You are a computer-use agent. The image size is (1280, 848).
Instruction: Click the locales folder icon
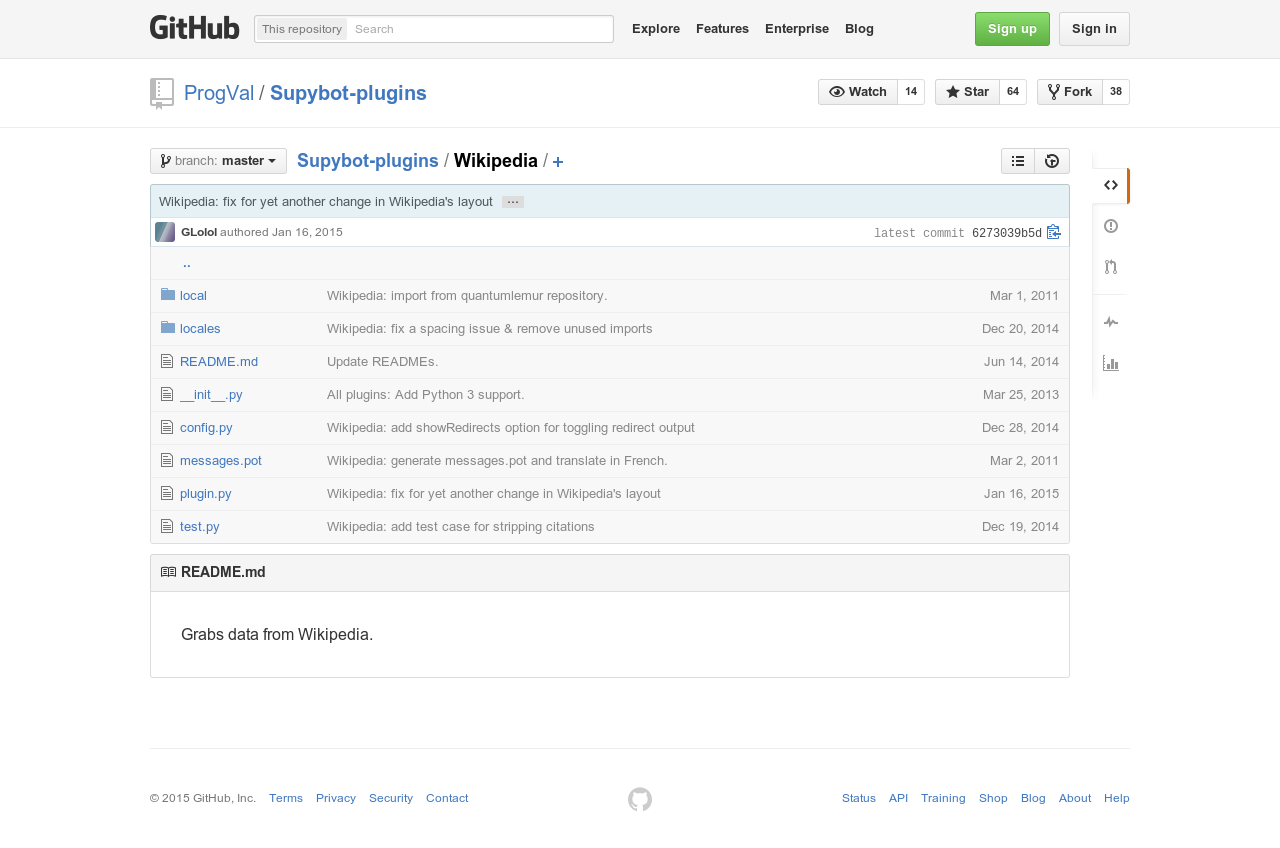click(x=168, y=328)
